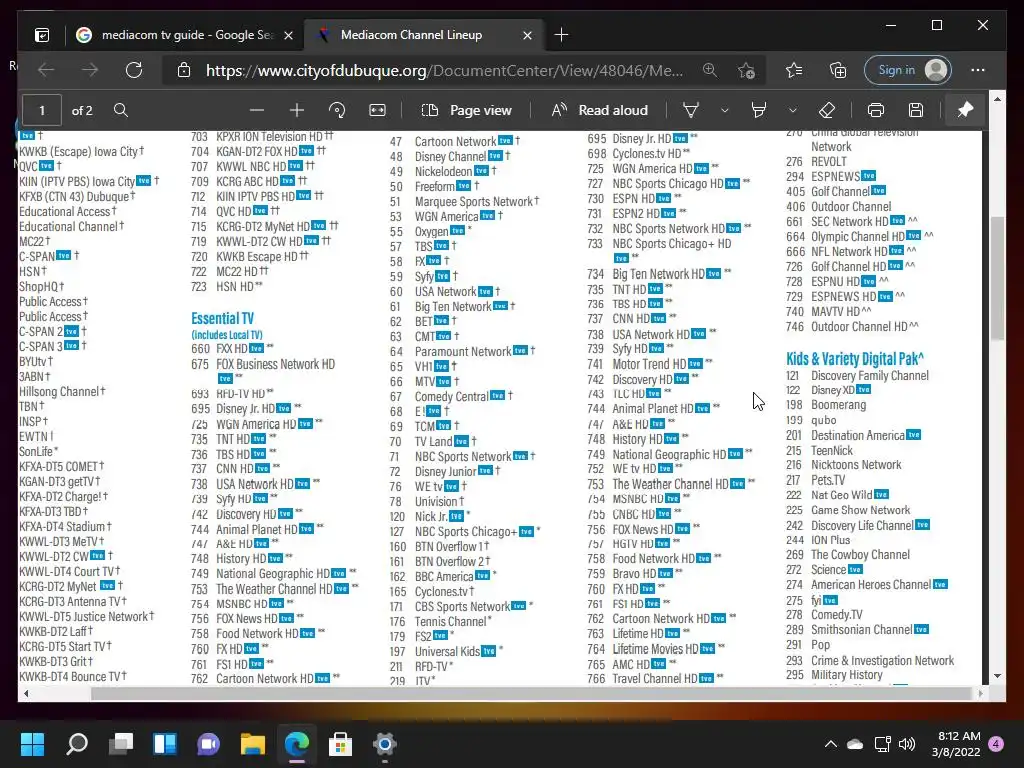This screenshot has height=768, width=1024.
Task: Open Windows taskbar Search
Action: pyautogui.click(x=77, y=744)
